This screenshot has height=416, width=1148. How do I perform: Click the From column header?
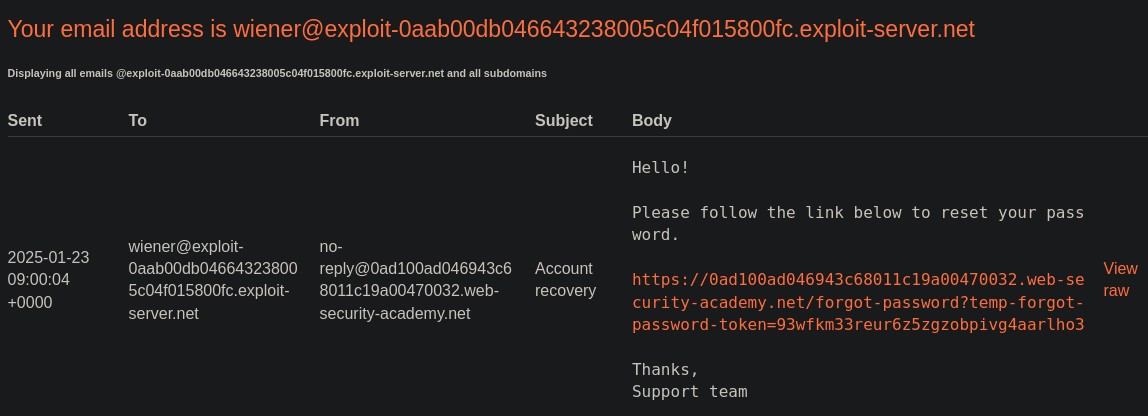pos(339,120)
